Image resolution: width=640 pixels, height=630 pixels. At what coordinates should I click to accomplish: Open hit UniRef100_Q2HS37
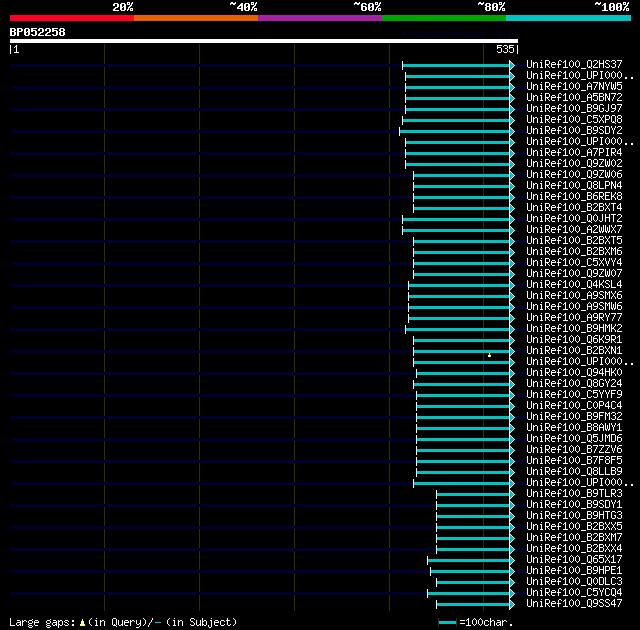(574, 64)
